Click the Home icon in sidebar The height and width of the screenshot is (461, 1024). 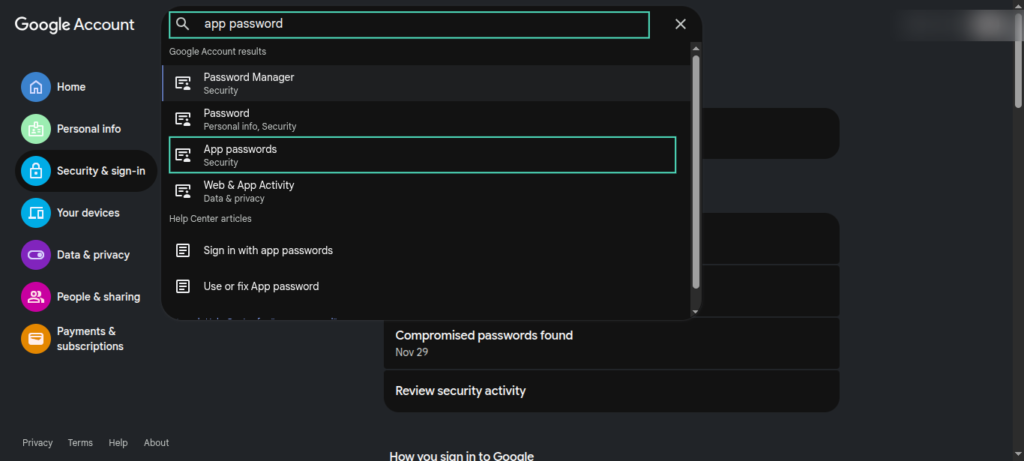pos(36,87)
